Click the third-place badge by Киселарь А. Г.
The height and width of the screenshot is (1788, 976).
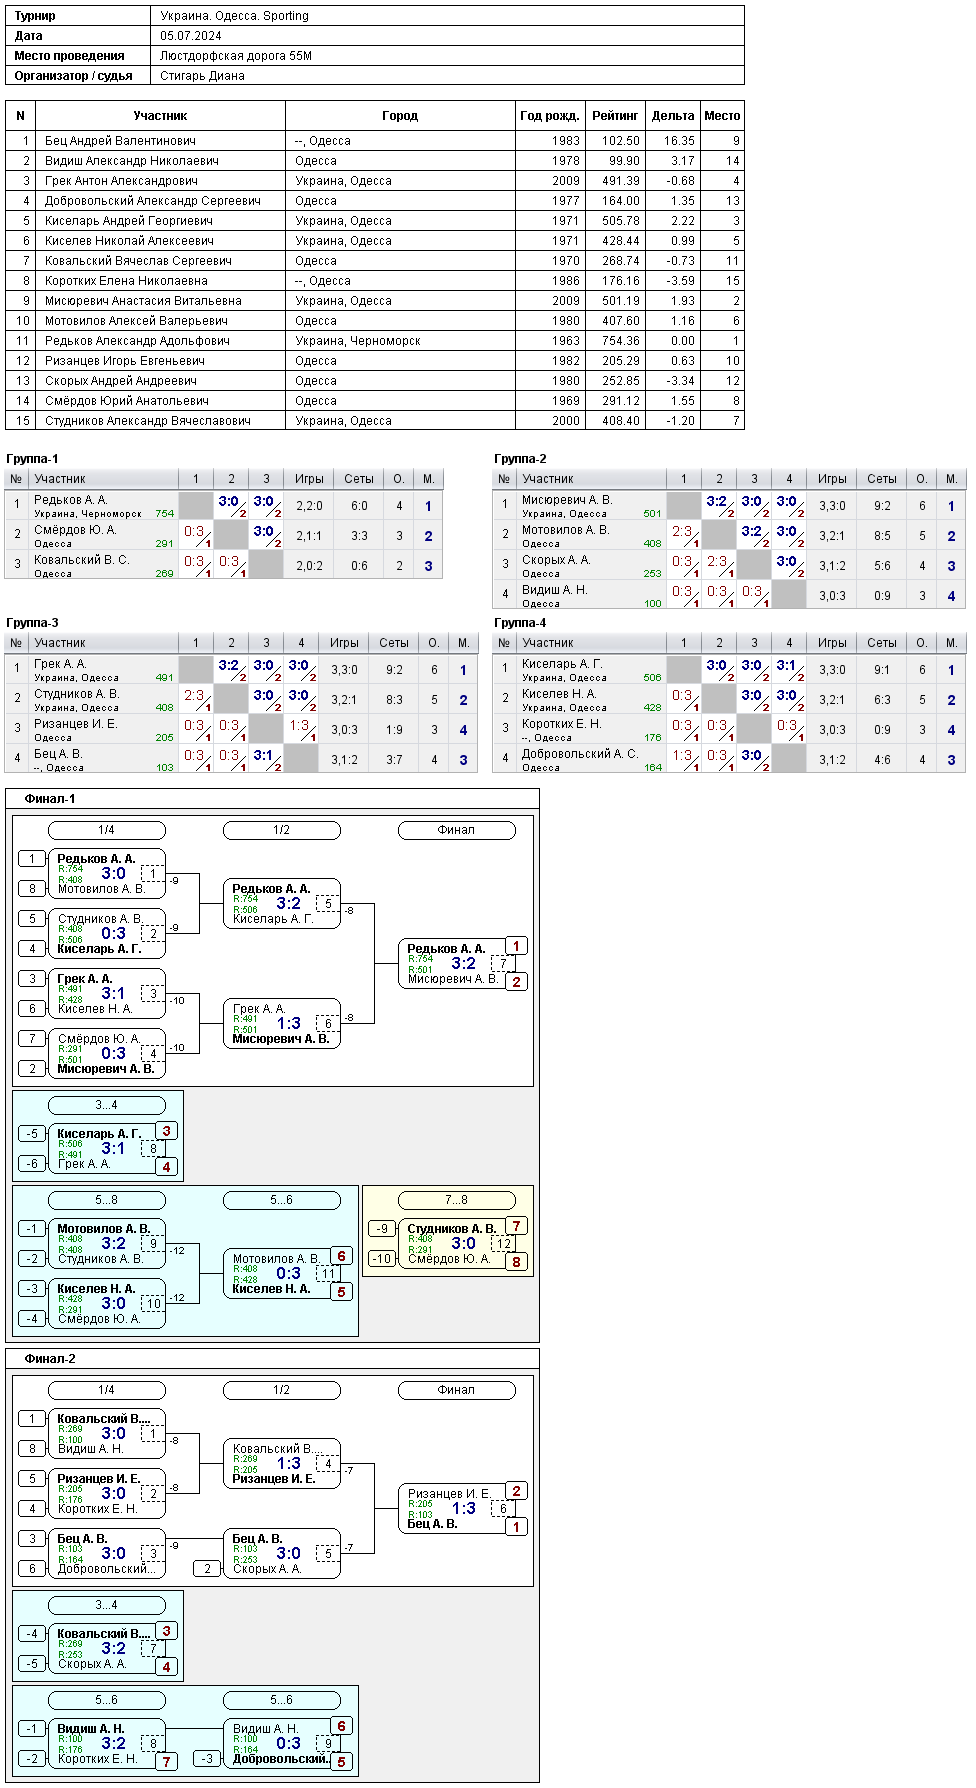(x=166, y=1131)
